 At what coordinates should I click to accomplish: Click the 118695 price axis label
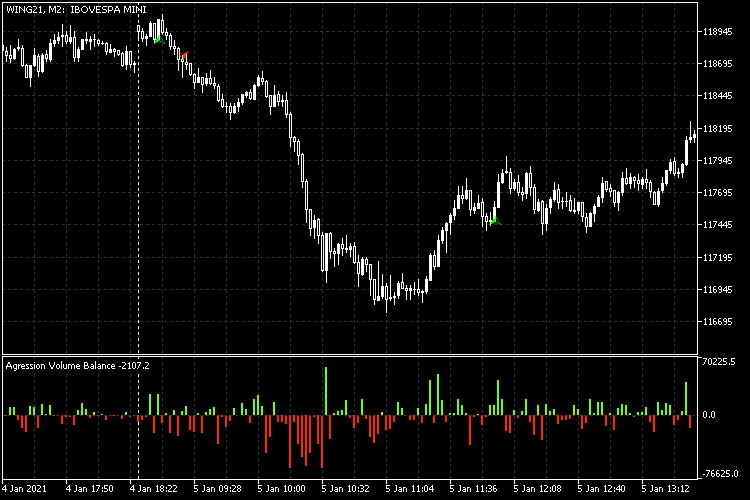(717, 64)
